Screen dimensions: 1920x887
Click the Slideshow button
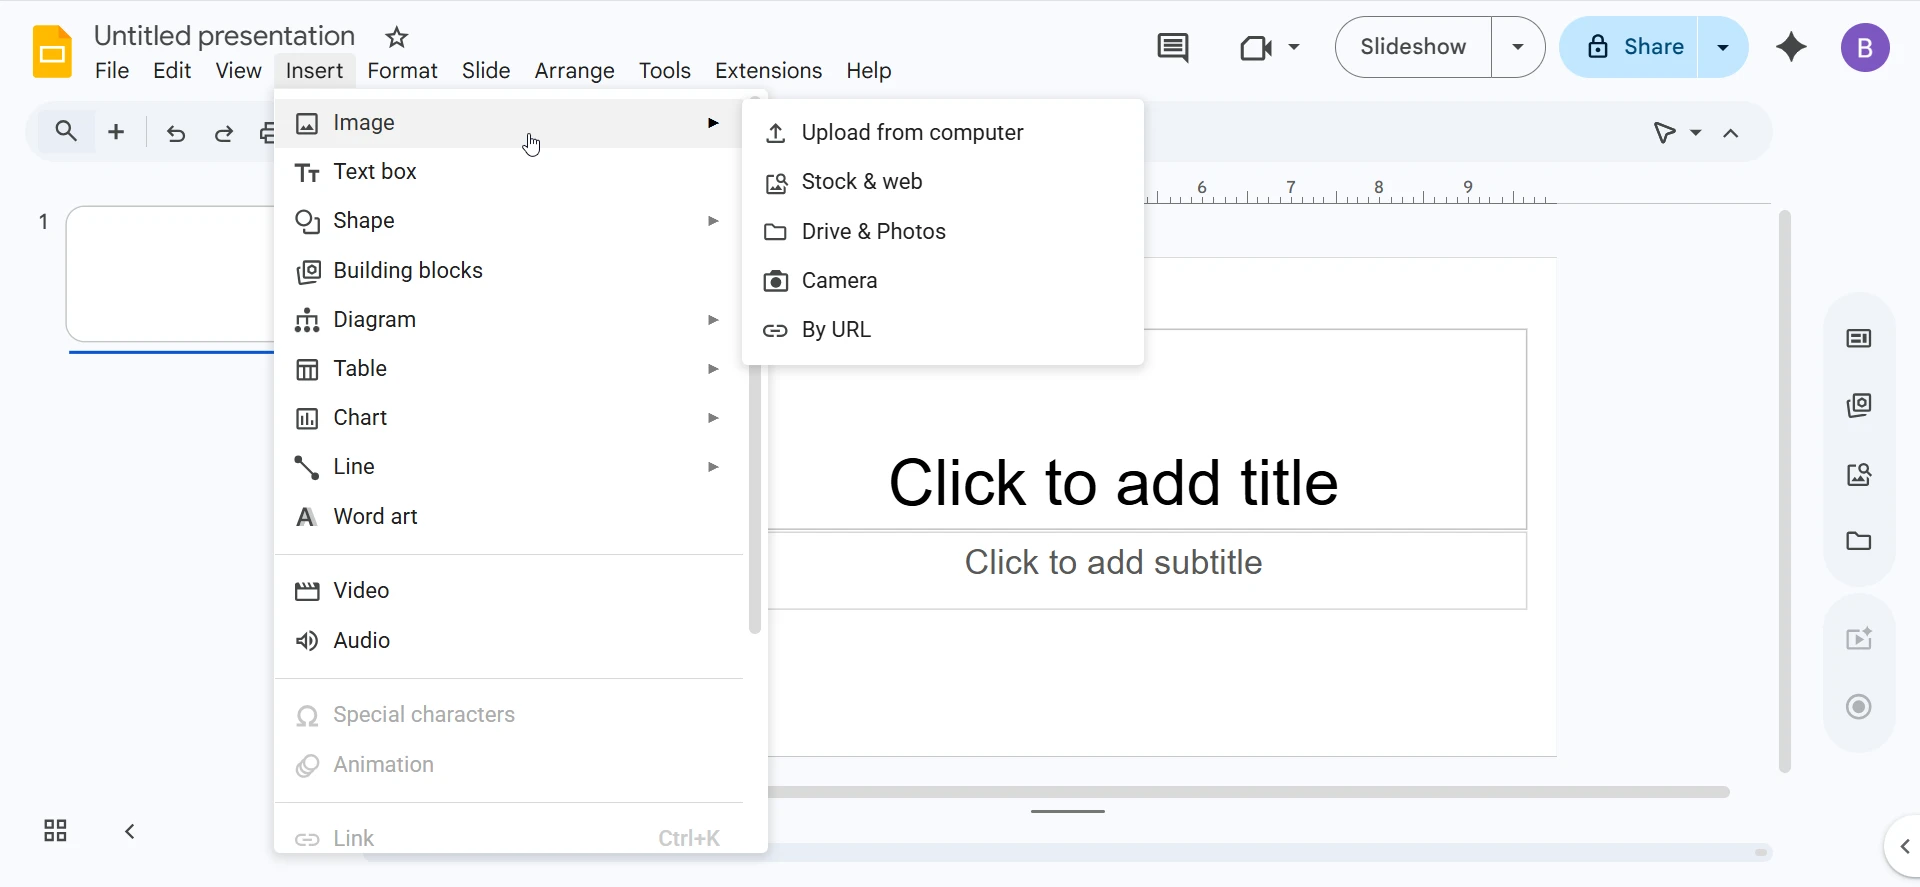click(x=1413, y=47)
